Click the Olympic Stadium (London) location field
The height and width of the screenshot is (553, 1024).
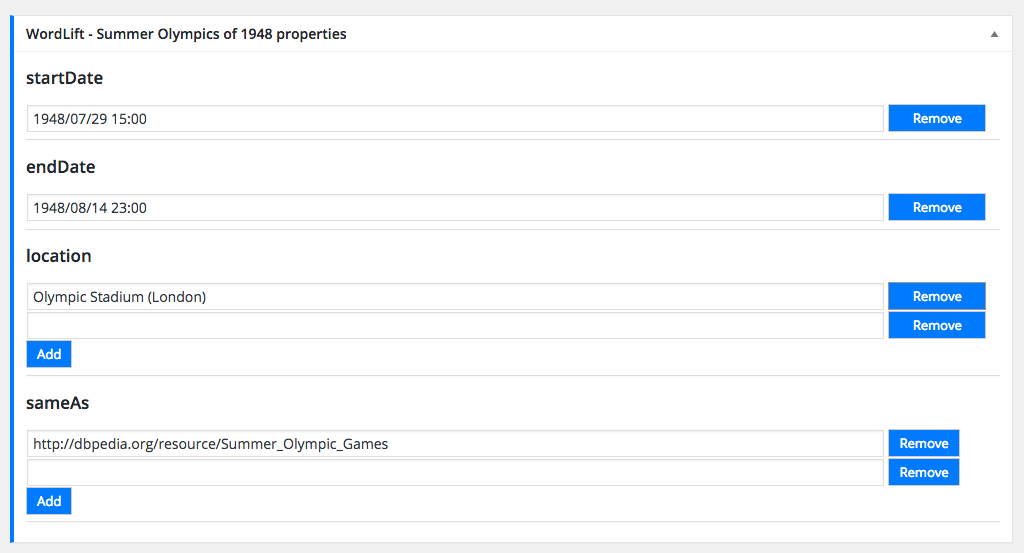pos(455,297)
